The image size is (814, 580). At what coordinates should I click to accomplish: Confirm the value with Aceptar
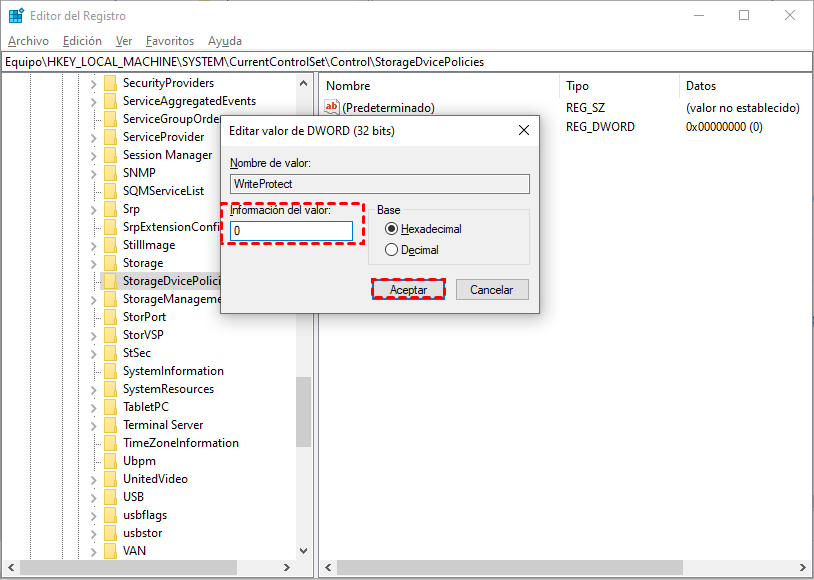pos(409,290)
